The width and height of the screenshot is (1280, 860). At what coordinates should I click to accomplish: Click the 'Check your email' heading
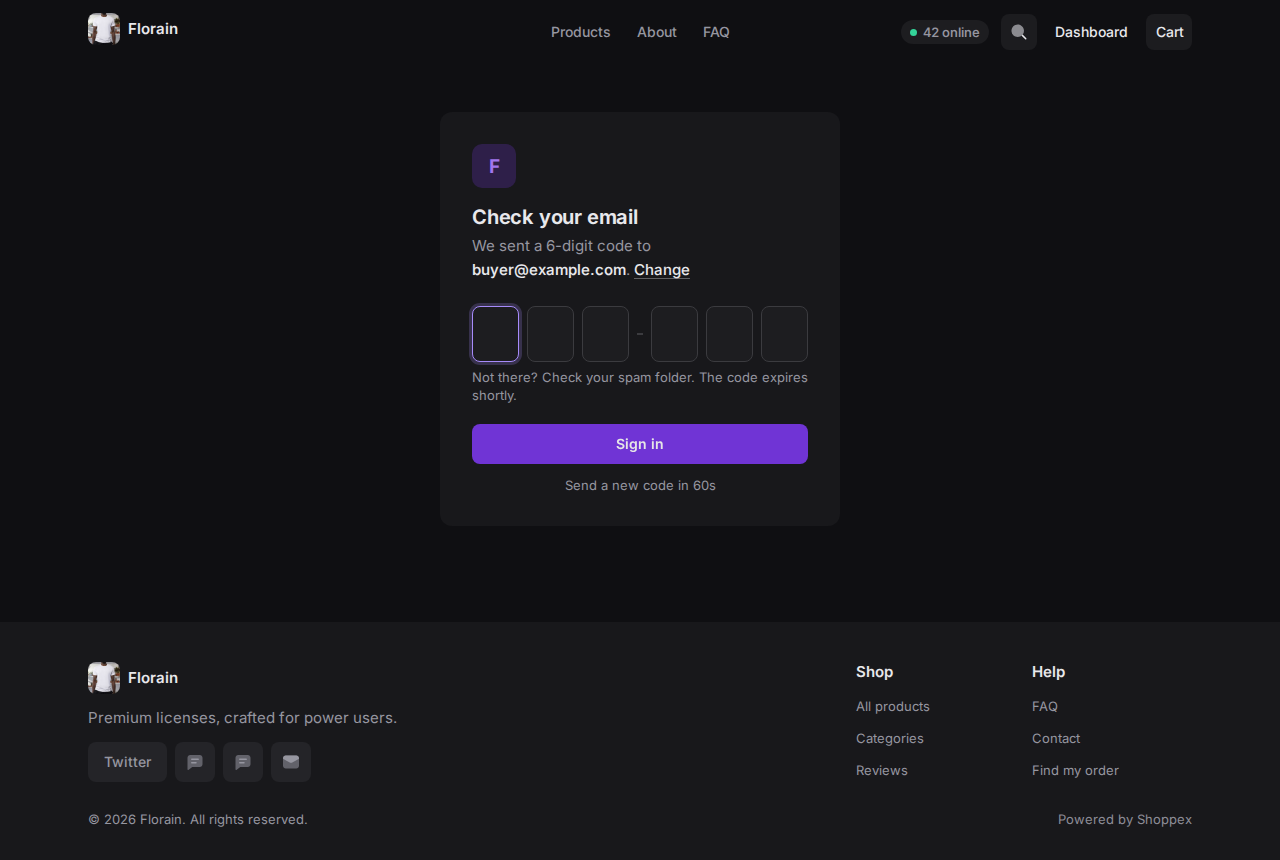555,217
